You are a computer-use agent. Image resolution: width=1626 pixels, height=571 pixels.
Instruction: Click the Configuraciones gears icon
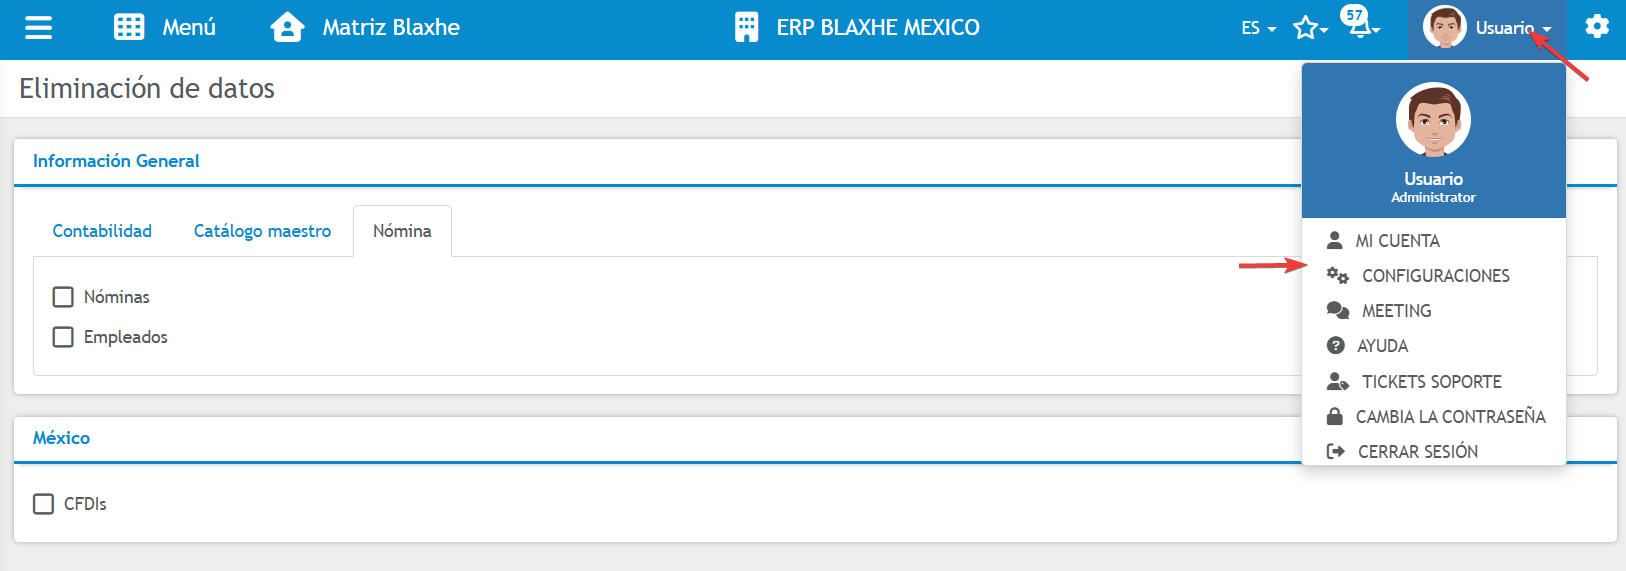pos(1337,275)
